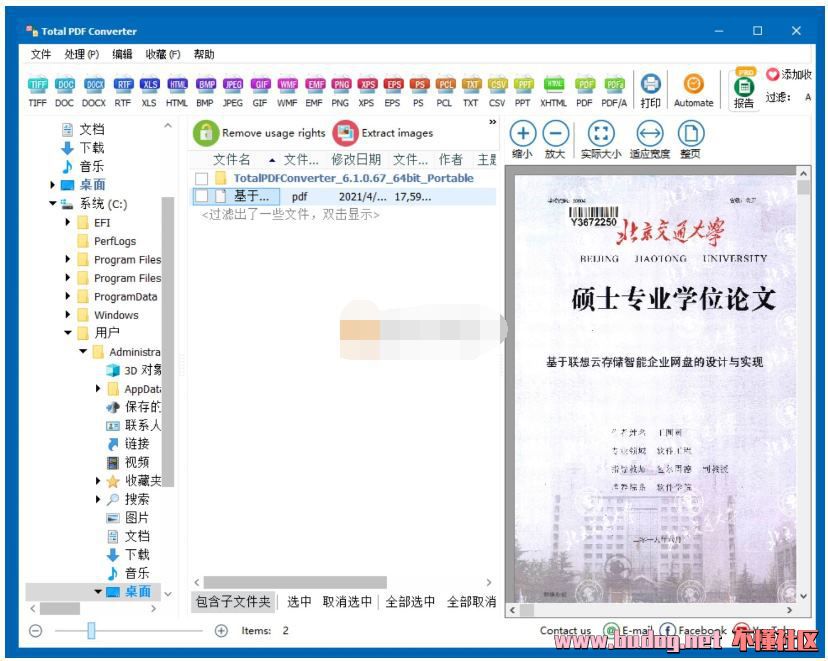Image resolution: width=828 pixels, height=661 pixels.
Task: Expand the 桌面 node under 音乐
Action: (52, 185)
